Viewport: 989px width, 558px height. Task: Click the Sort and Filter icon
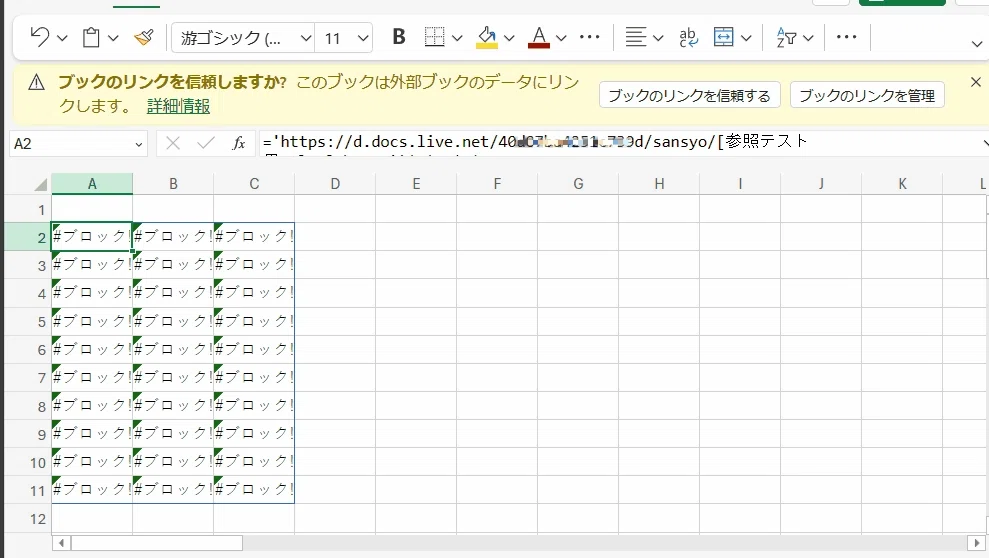point(787,37)
